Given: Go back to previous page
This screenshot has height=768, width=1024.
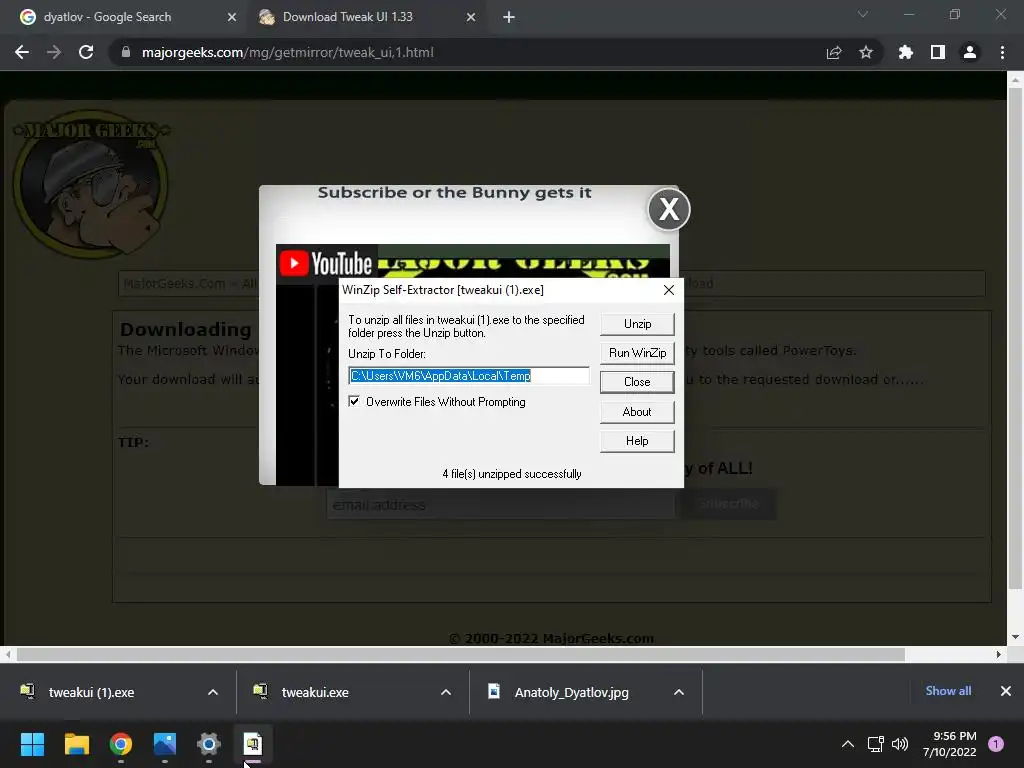Looking at the screenshot, I should 22,52.
